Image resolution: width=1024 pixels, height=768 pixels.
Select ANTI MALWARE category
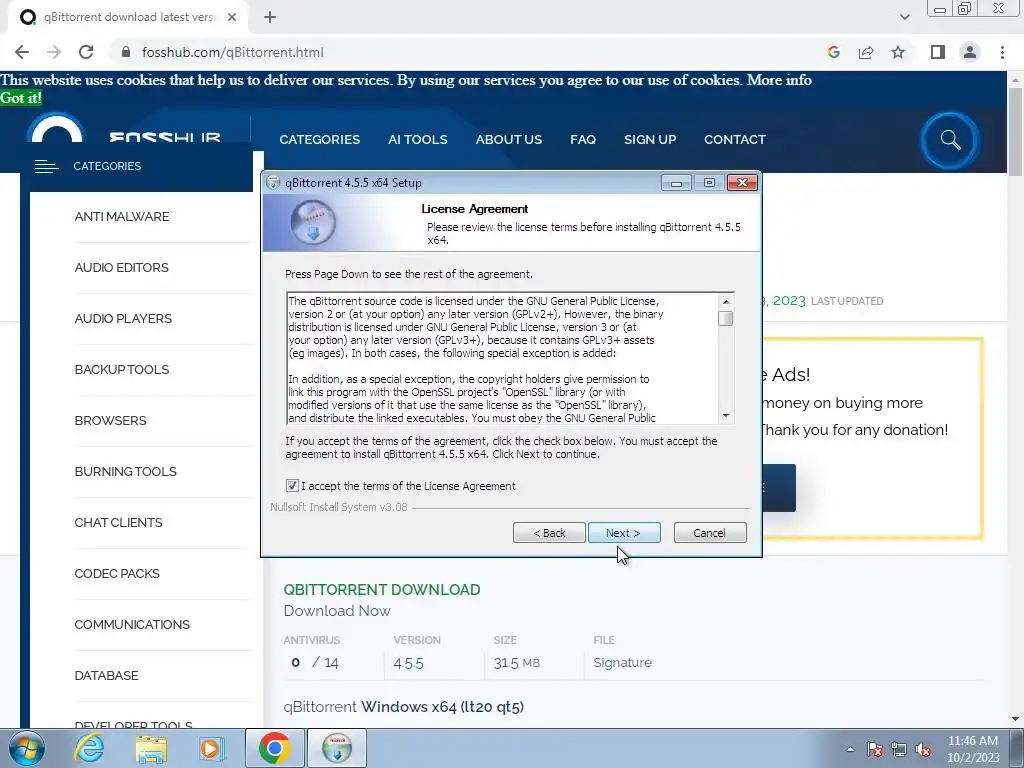pyautogui.click(x=121, y=217)
